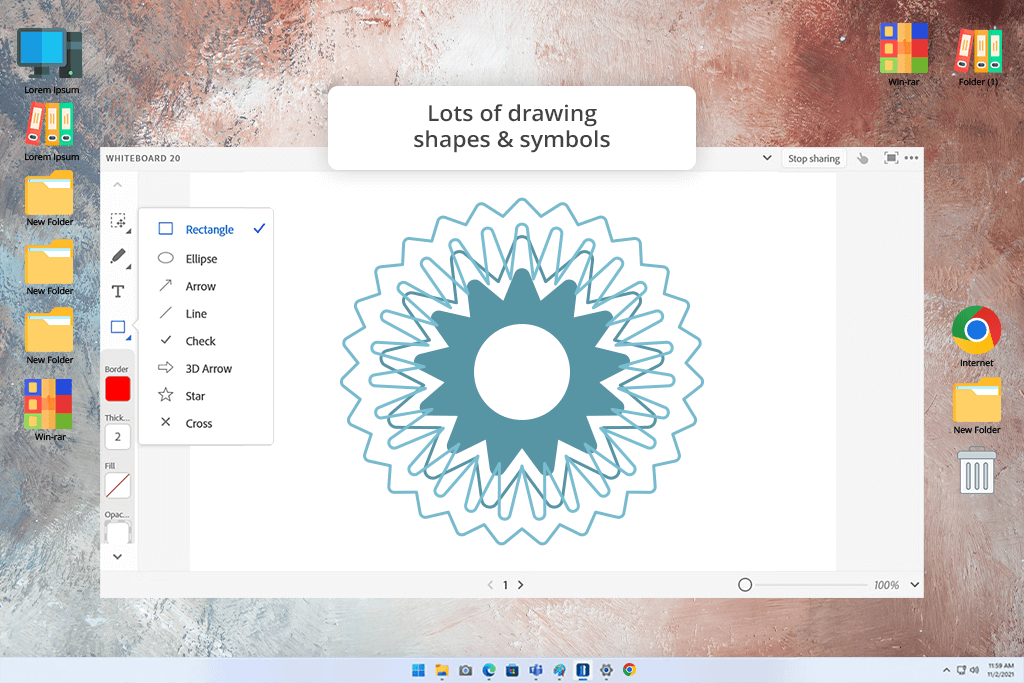Choose Cross from the shapes menu
Image resolution: width=1024 pixels, height=683 pixels.
(x=206, y=423)
